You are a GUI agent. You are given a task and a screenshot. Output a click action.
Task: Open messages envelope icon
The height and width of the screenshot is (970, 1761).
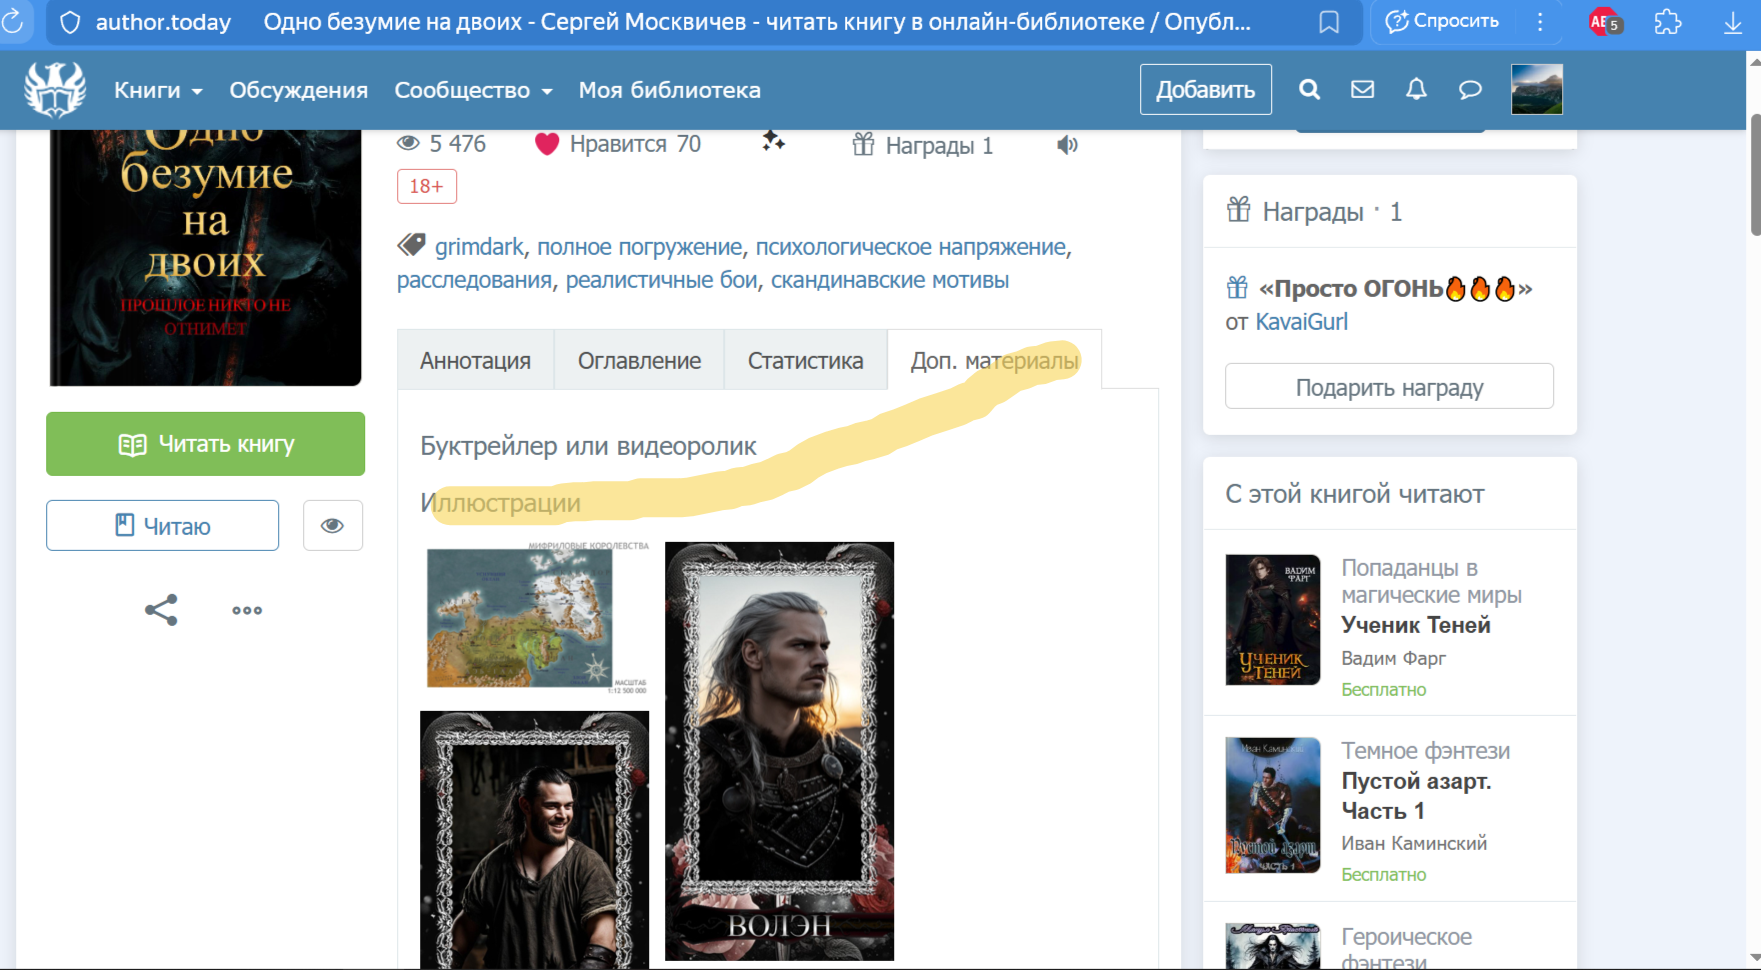pyautogui.click(x=1362, y=90)
